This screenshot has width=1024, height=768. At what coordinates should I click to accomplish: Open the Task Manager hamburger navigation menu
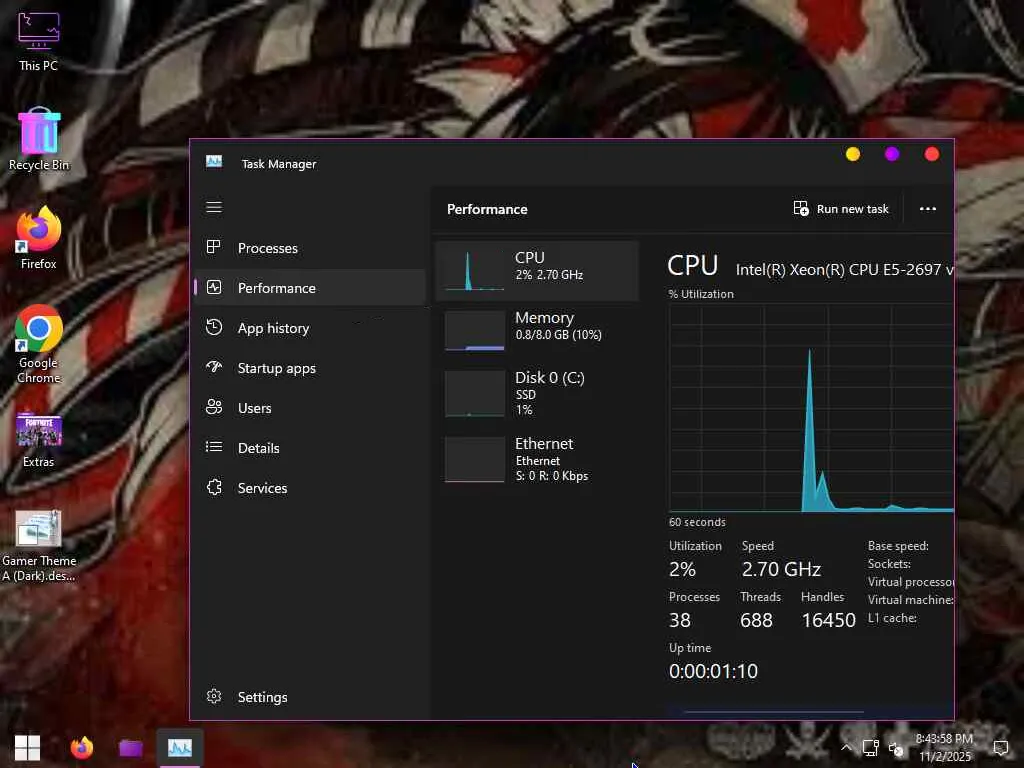(x=214, y=207)
